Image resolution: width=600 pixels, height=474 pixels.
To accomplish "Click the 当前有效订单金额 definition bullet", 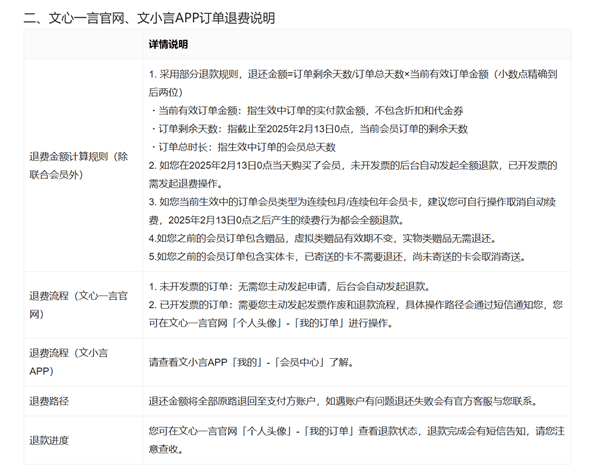I will (306, 111).
